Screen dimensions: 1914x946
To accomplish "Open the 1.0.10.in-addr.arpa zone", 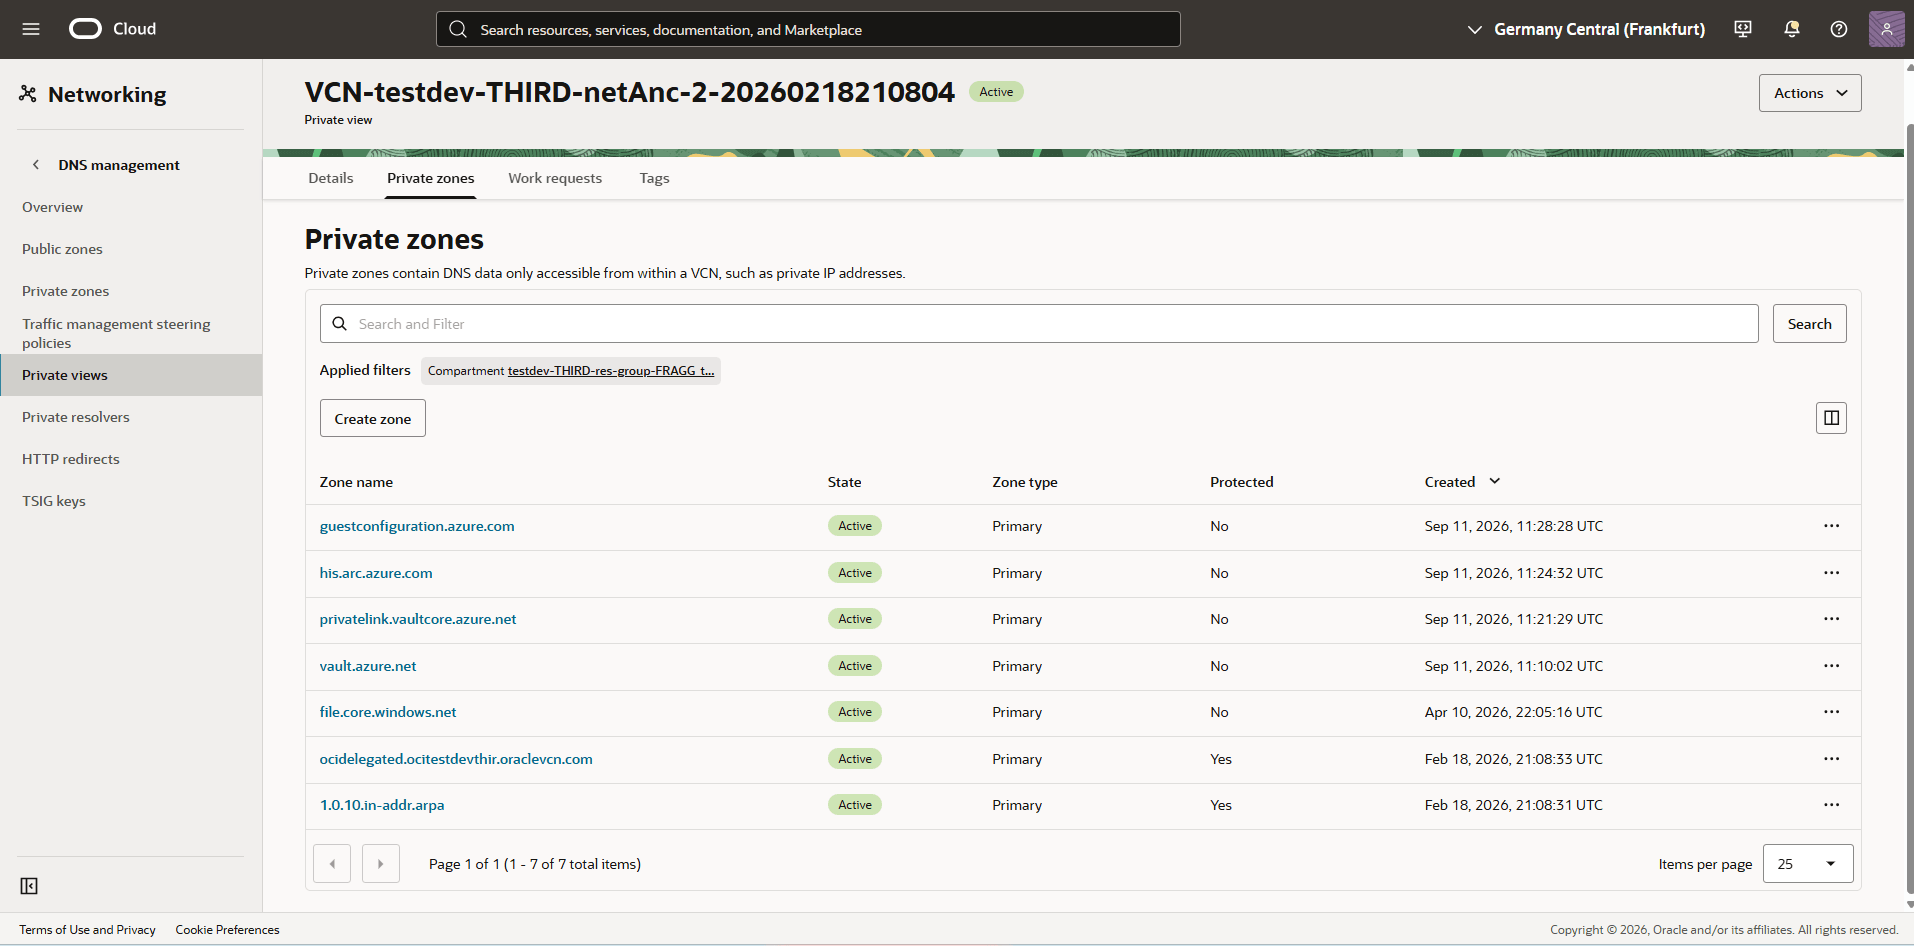I will tap(382, 805).
